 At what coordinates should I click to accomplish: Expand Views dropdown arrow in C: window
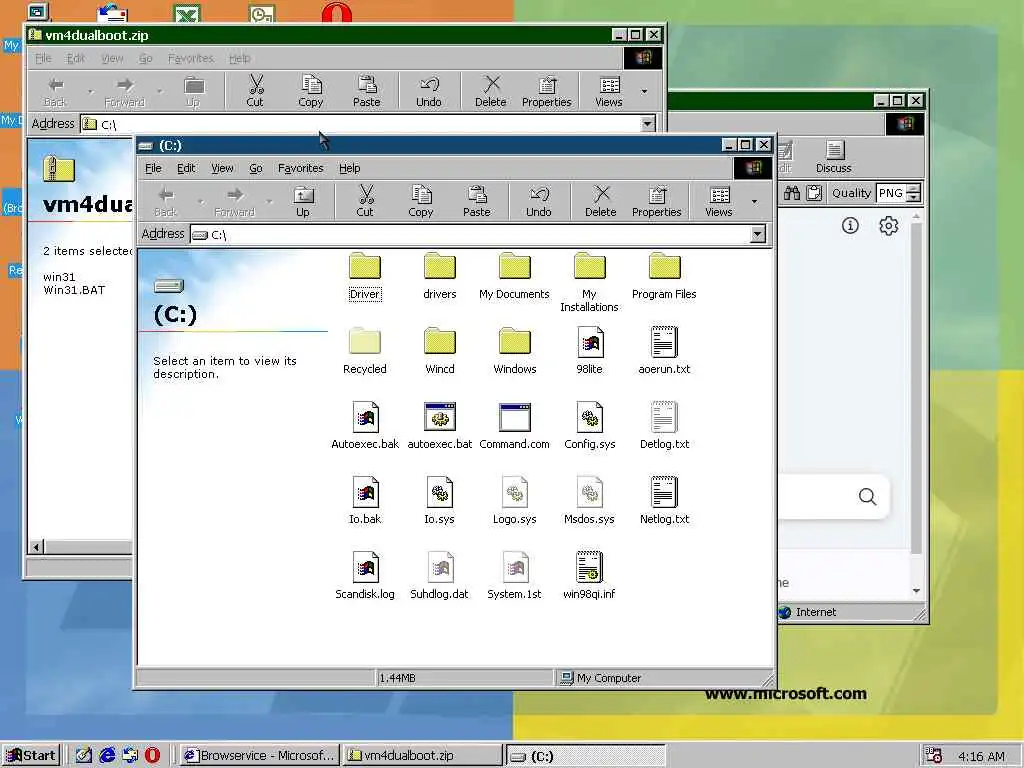pyautogui.click(x=754, y=201)
